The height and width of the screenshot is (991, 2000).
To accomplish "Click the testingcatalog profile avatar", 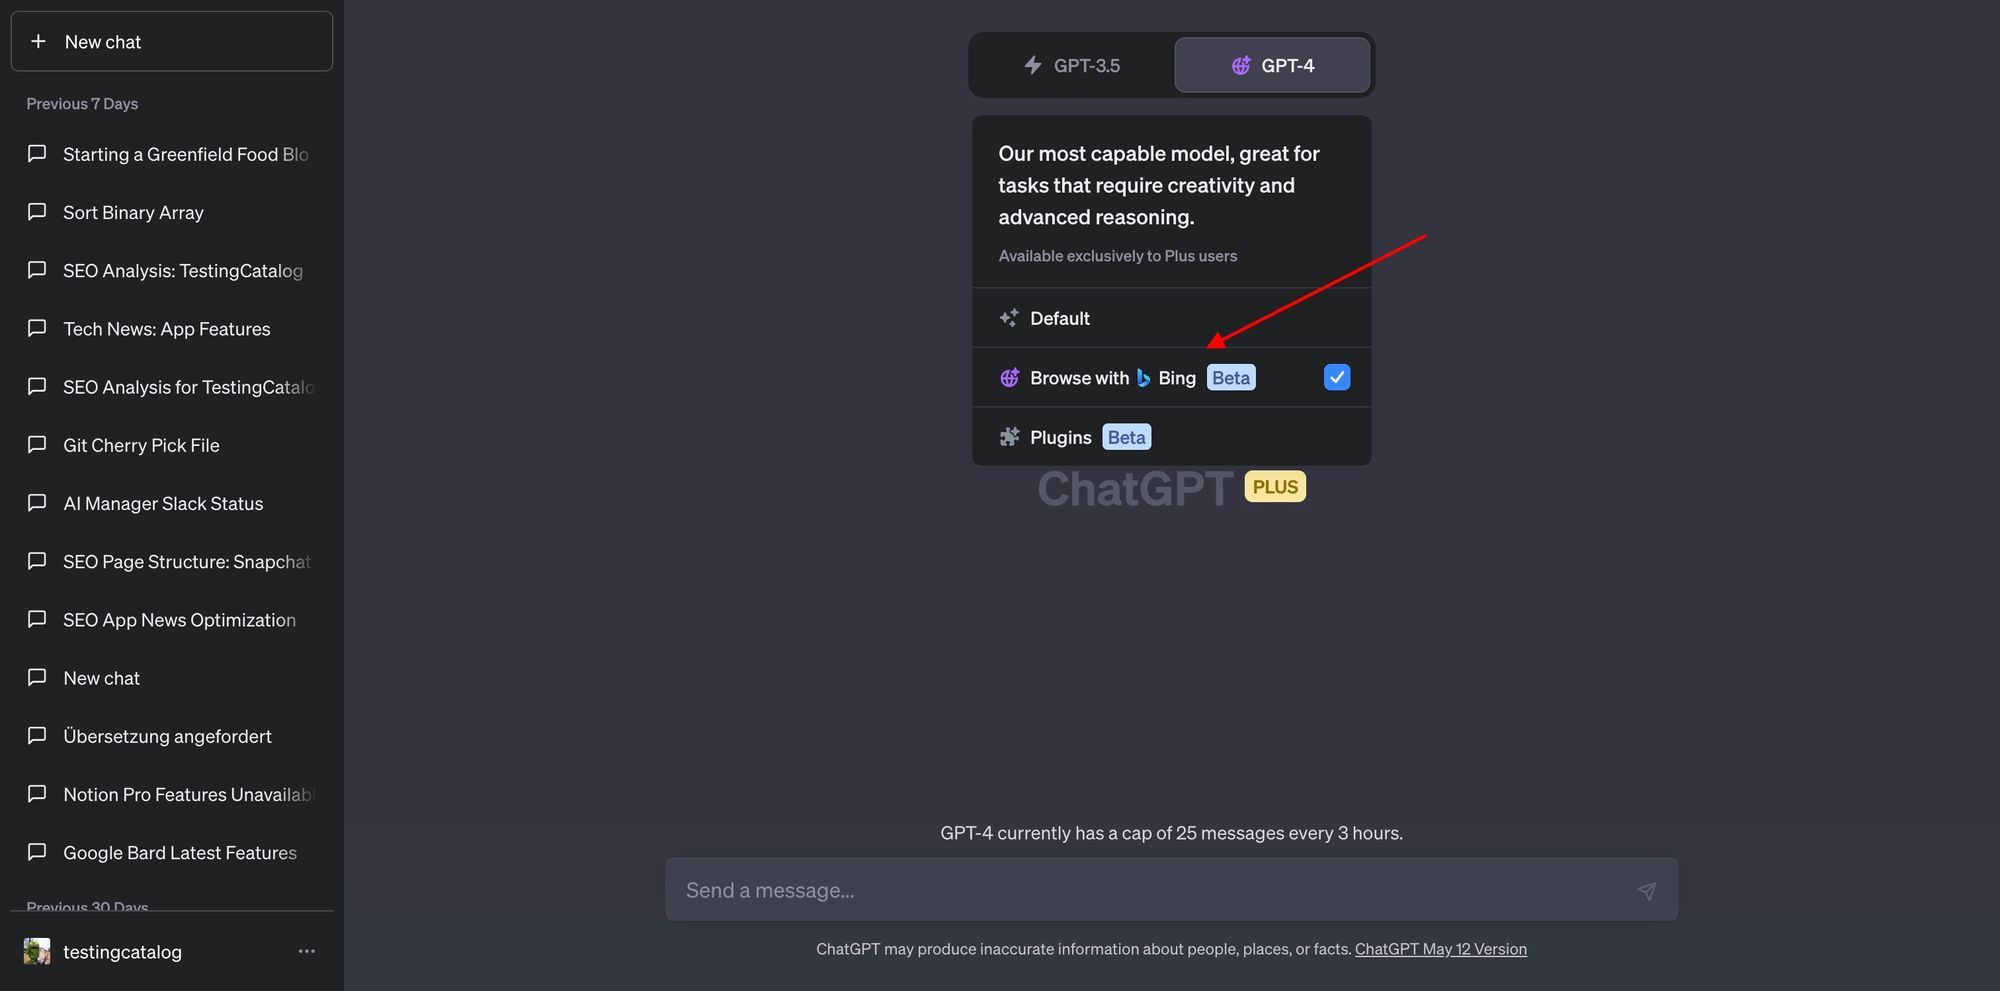I will pyautogui.click(x=37, y=951).
